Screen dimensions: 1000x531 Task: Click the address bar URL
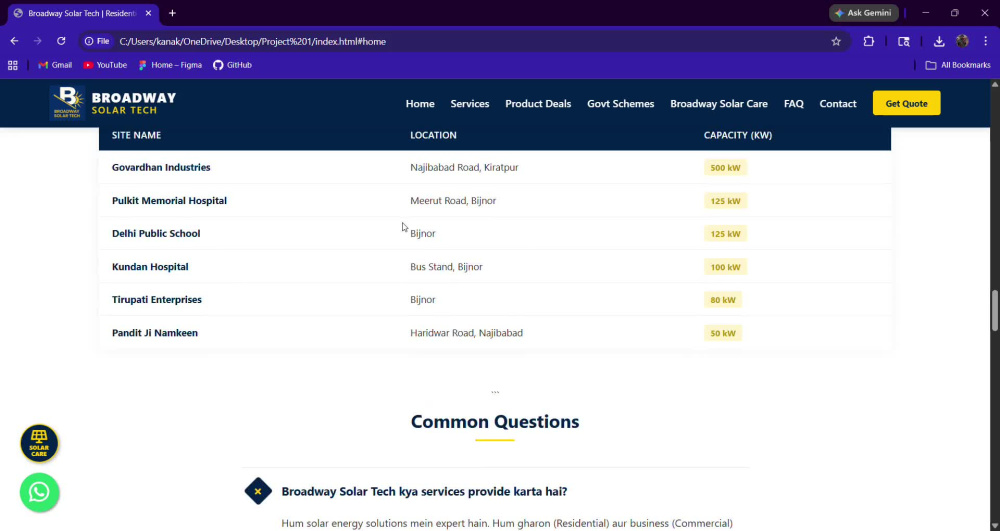253,41
